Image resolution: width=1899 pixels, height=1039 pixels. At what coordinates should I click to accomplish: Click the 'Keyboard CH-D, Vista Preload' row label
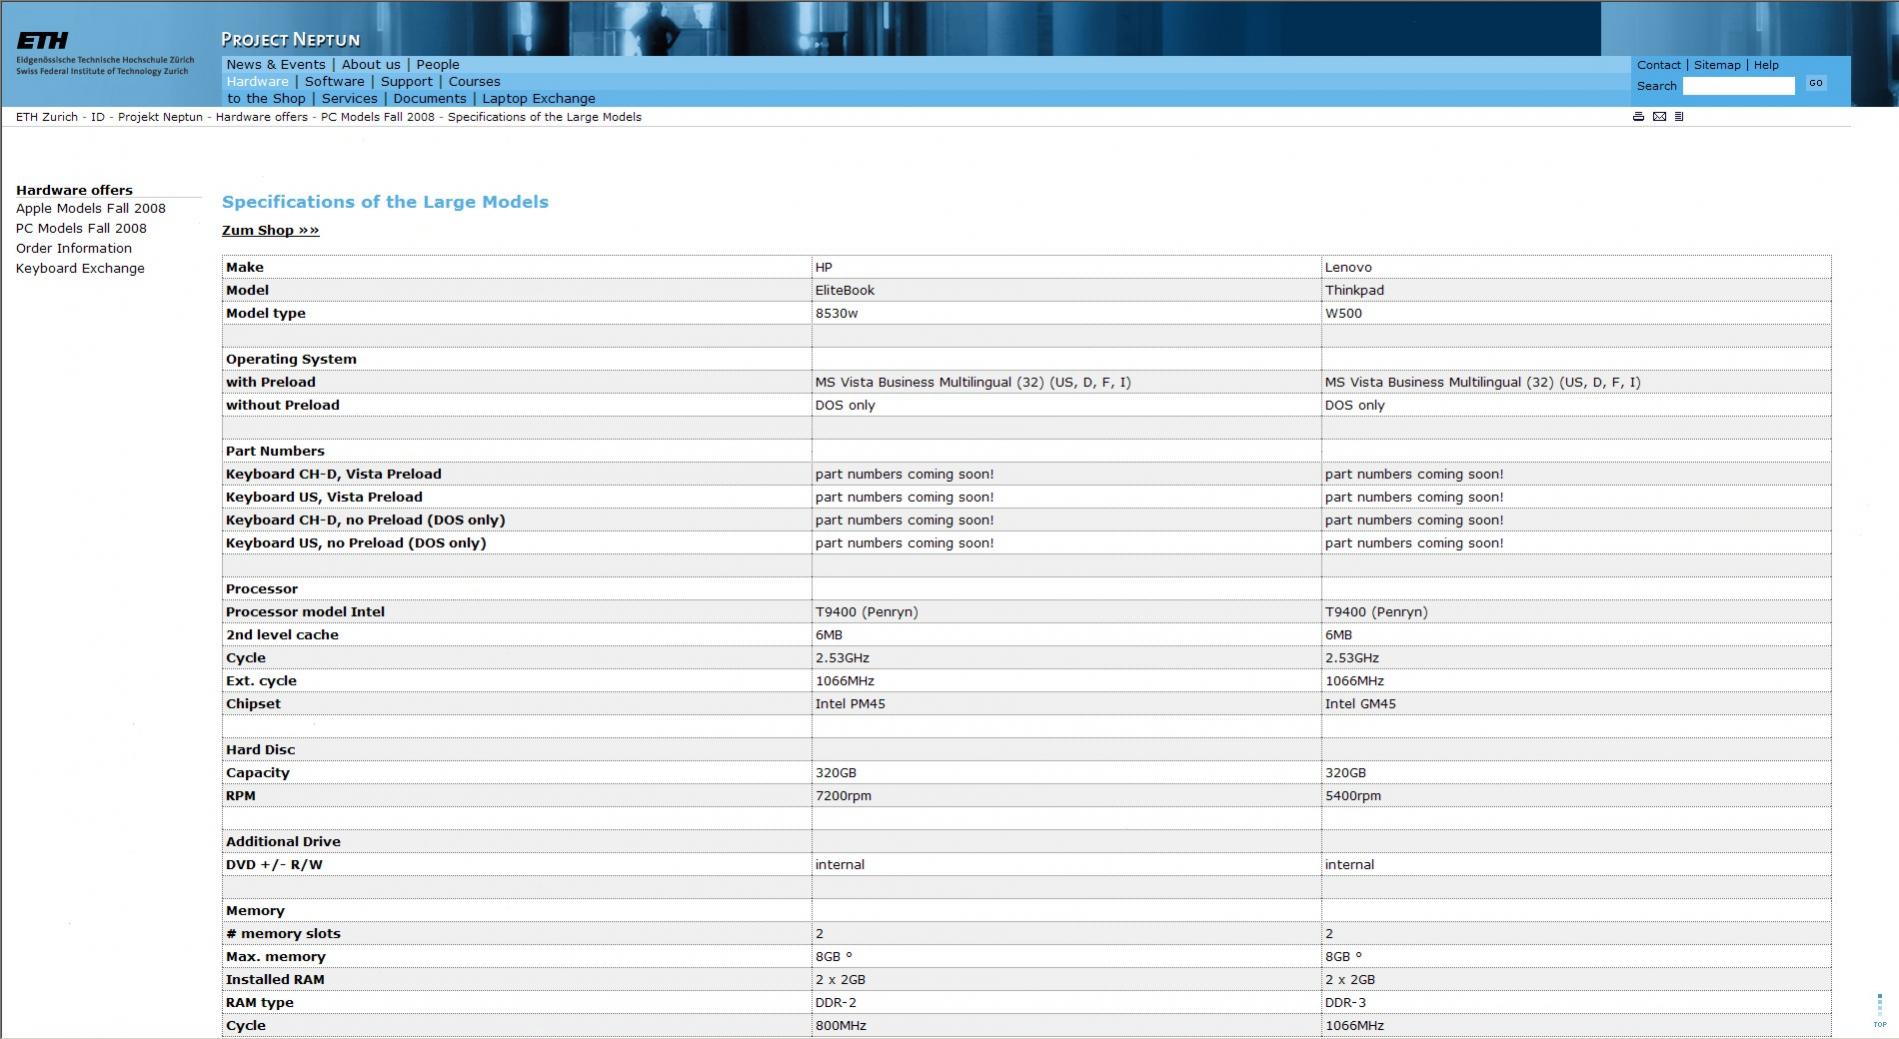(x=333, y=474)
